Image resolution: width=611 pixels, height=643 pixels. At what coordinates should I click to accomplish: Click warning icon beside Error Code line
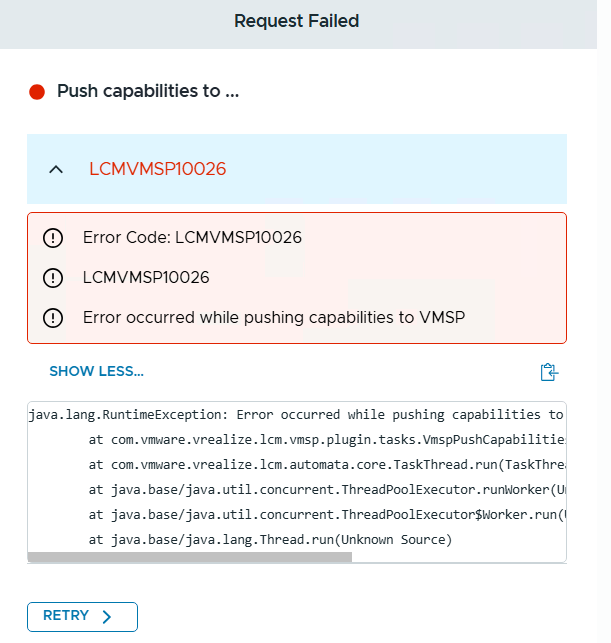click(x=53, y=238)
